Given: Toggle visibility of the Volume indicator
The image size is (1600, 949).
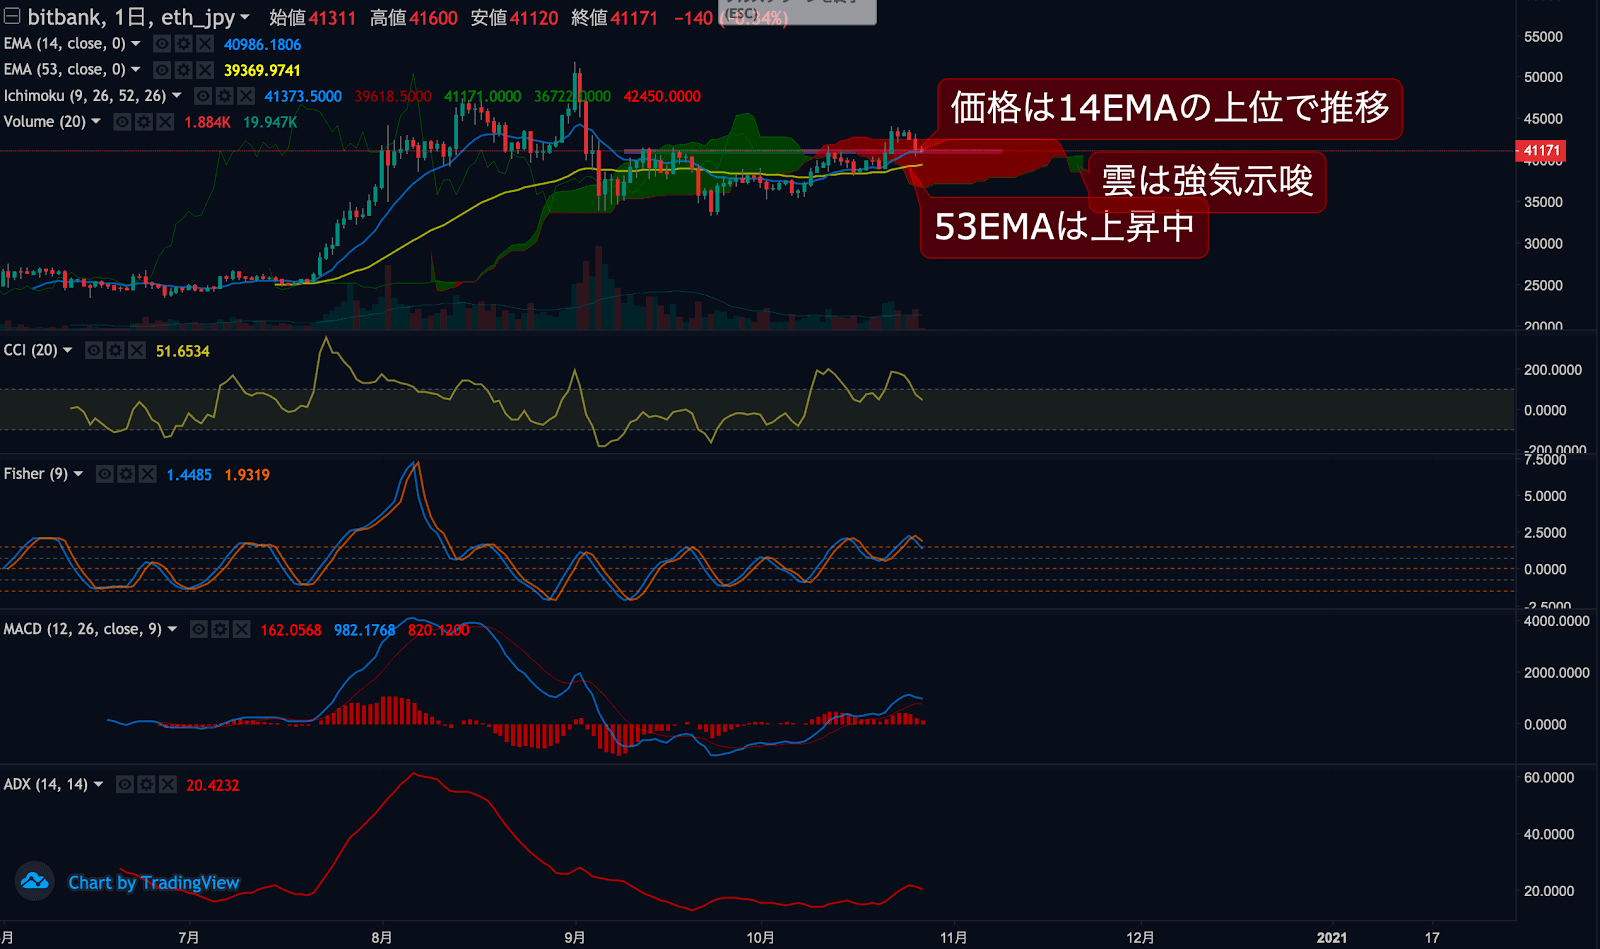Looking at the screenshot, I should [122, 121].
